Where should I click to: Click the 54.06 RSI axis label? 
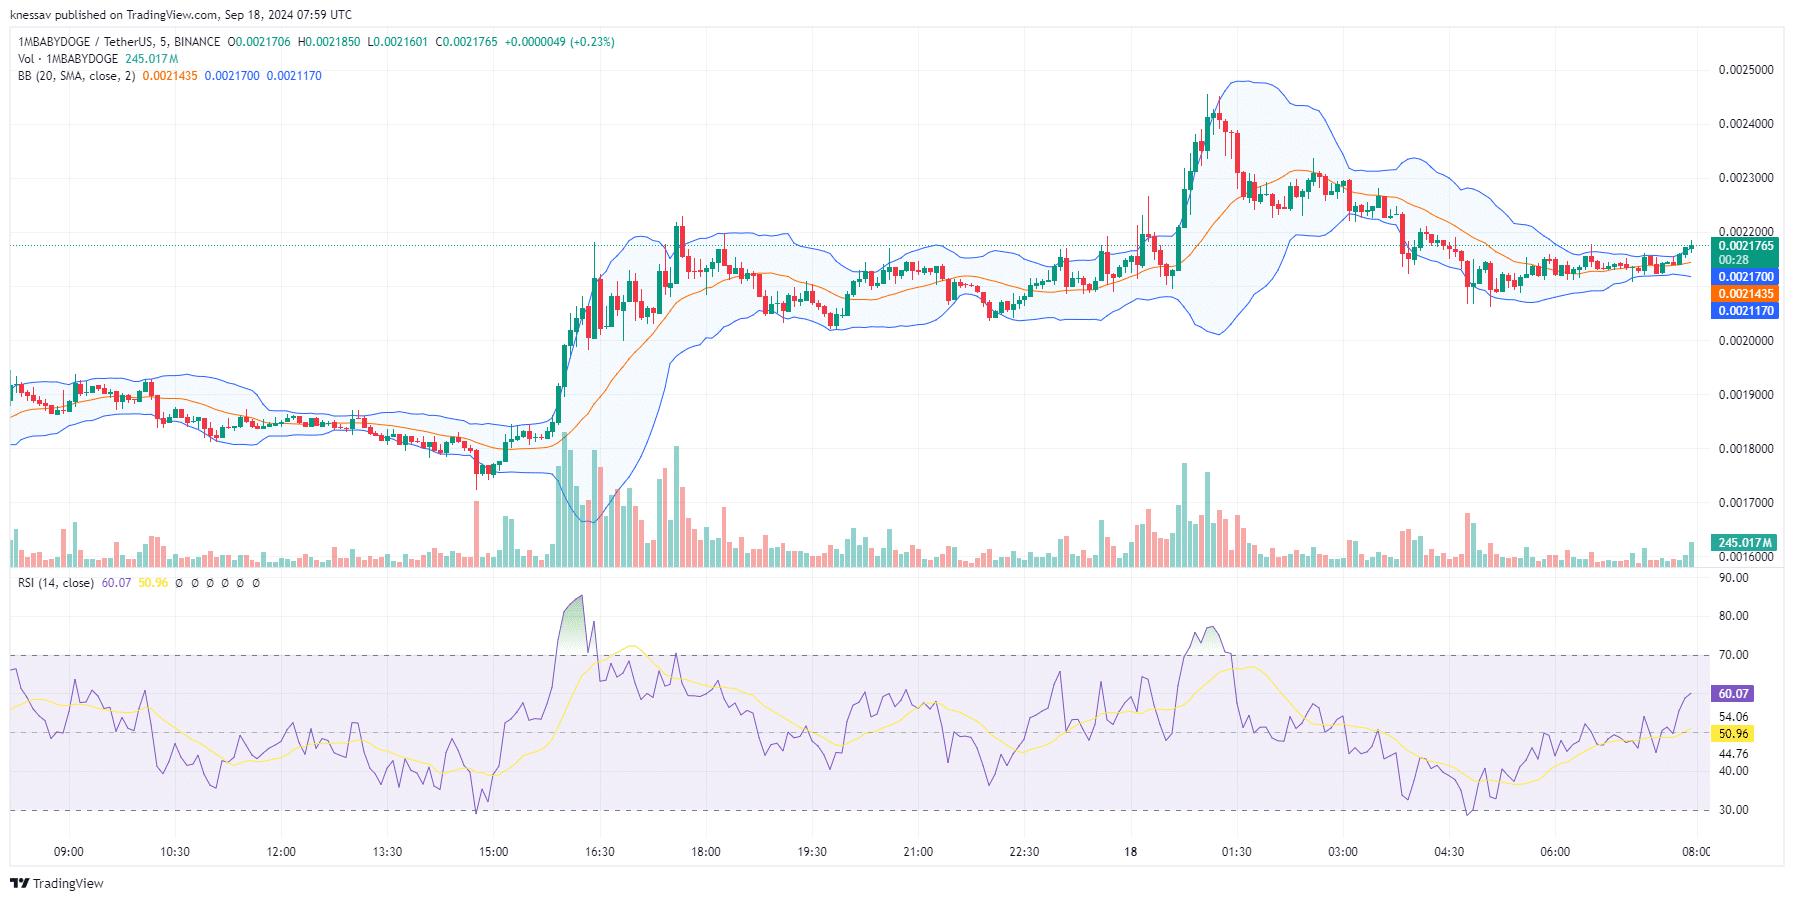pyautogui.click(x=1733, y=717)
